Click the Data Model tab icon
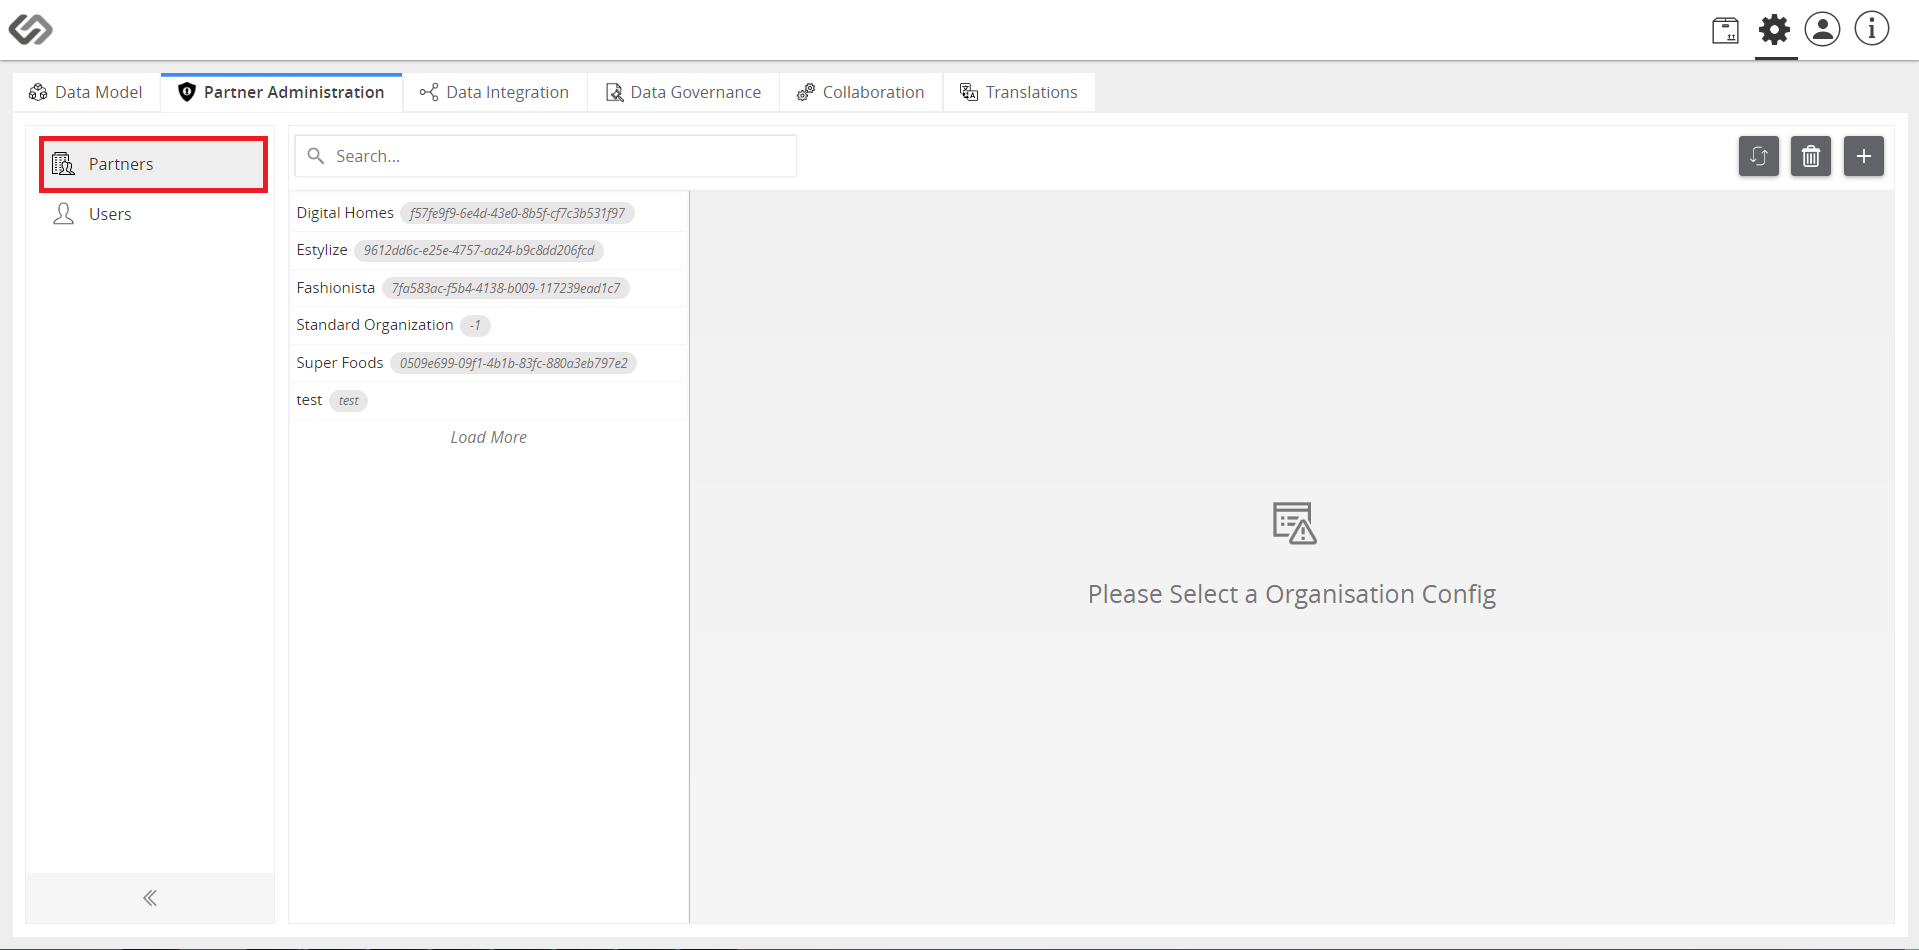The height and width of the screenshot is (950, 1919). click(38, 92)
